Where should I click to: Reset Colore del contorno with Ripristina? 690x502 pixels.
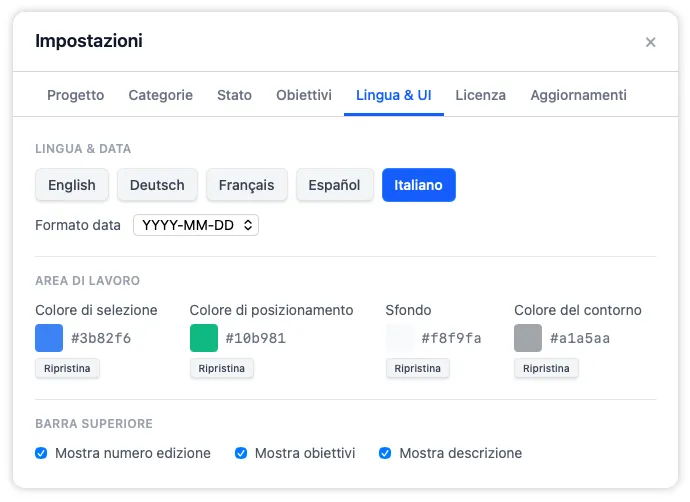[x=546, y=368]
